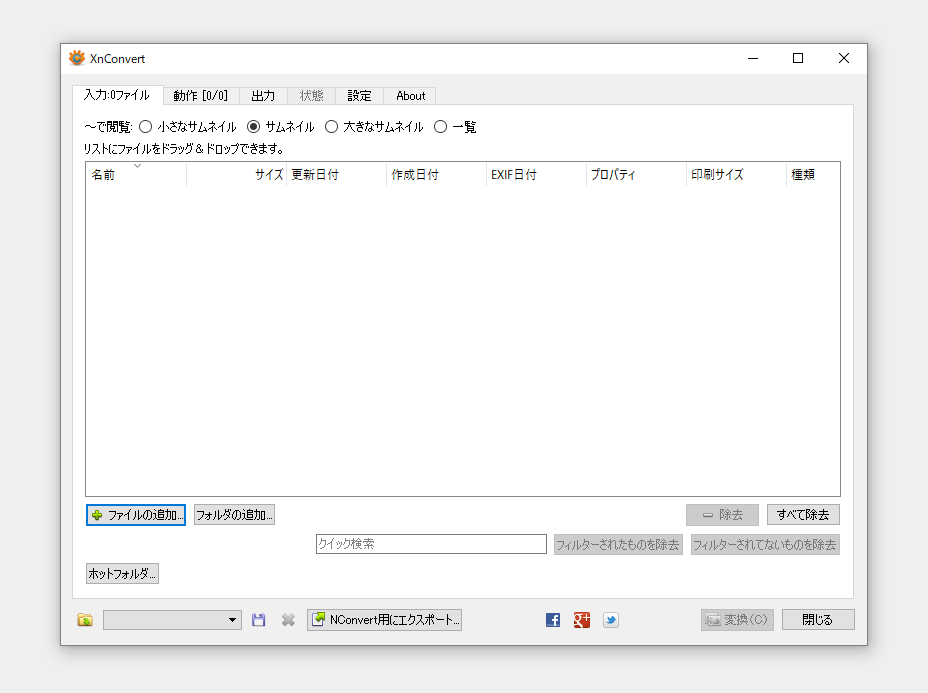Click the save preset floppy disk icon
928x693 pixels.
coord(259,620)
